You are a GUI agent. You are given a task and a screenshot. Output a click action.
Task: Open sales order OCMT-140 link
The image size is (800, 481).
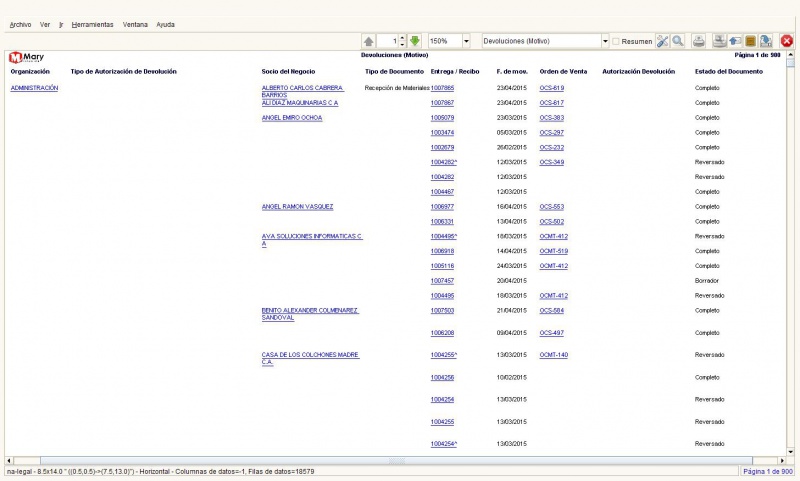[x=554, y=355]
